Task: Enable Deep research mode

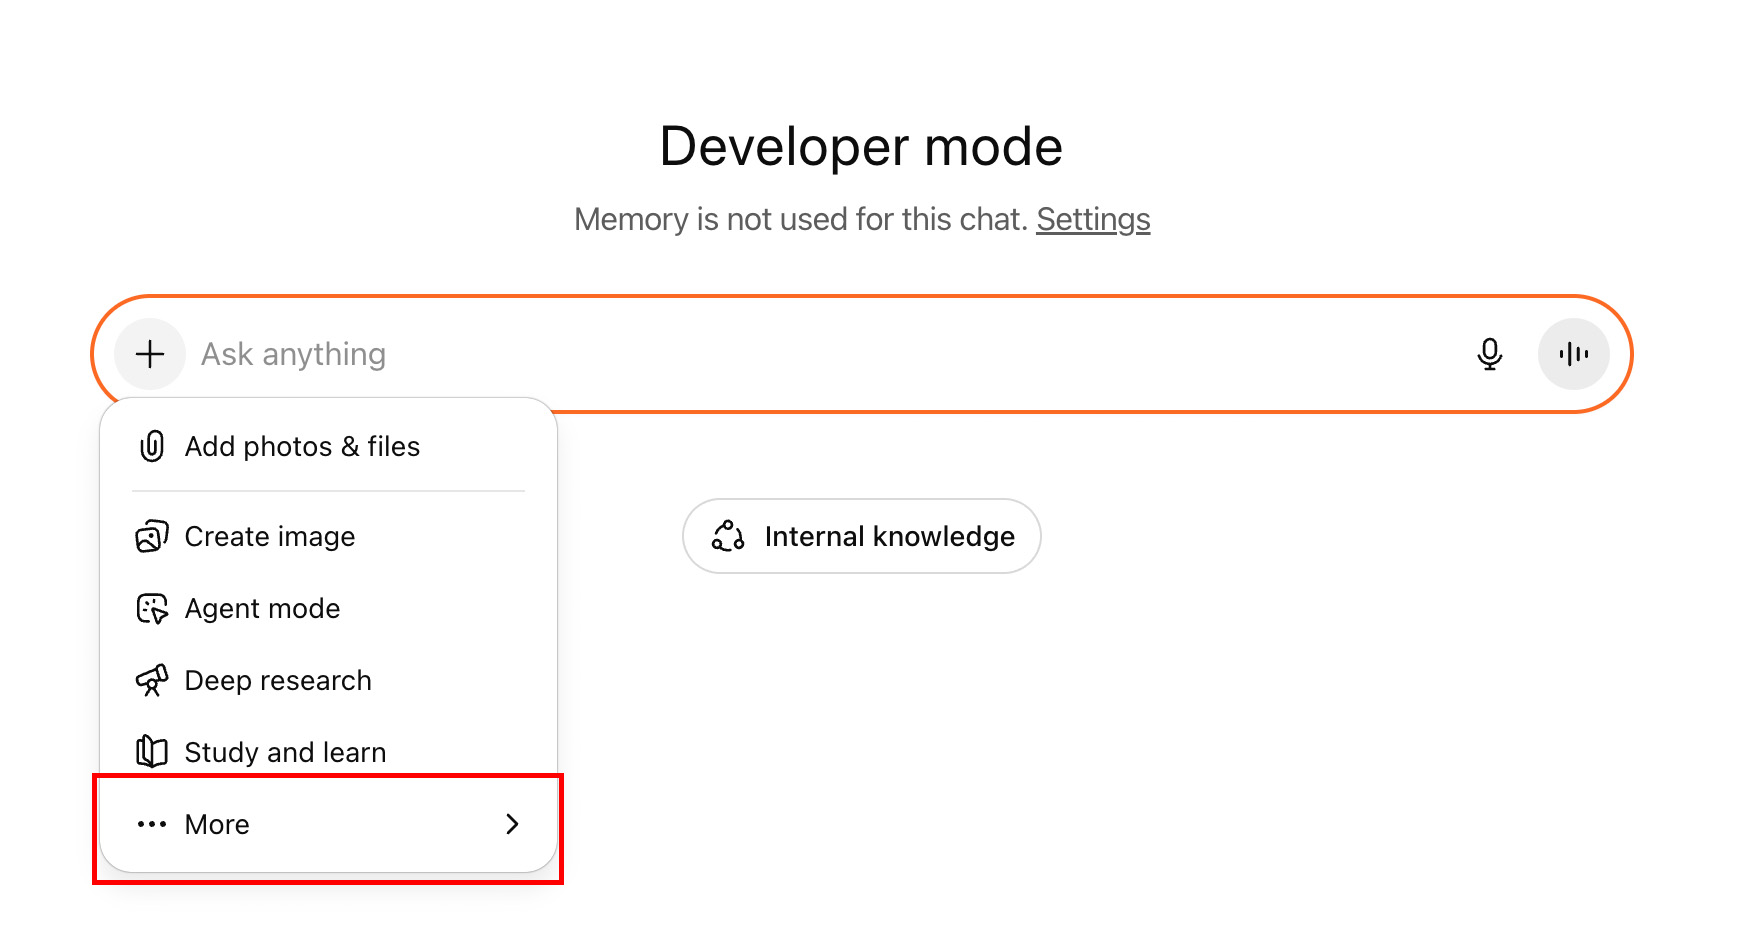Action: [x=277, y=680]
